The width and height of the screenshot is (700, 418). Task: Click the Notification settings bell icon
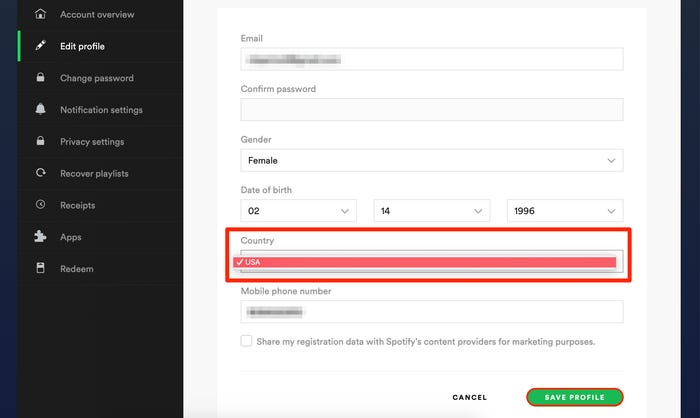40,109
